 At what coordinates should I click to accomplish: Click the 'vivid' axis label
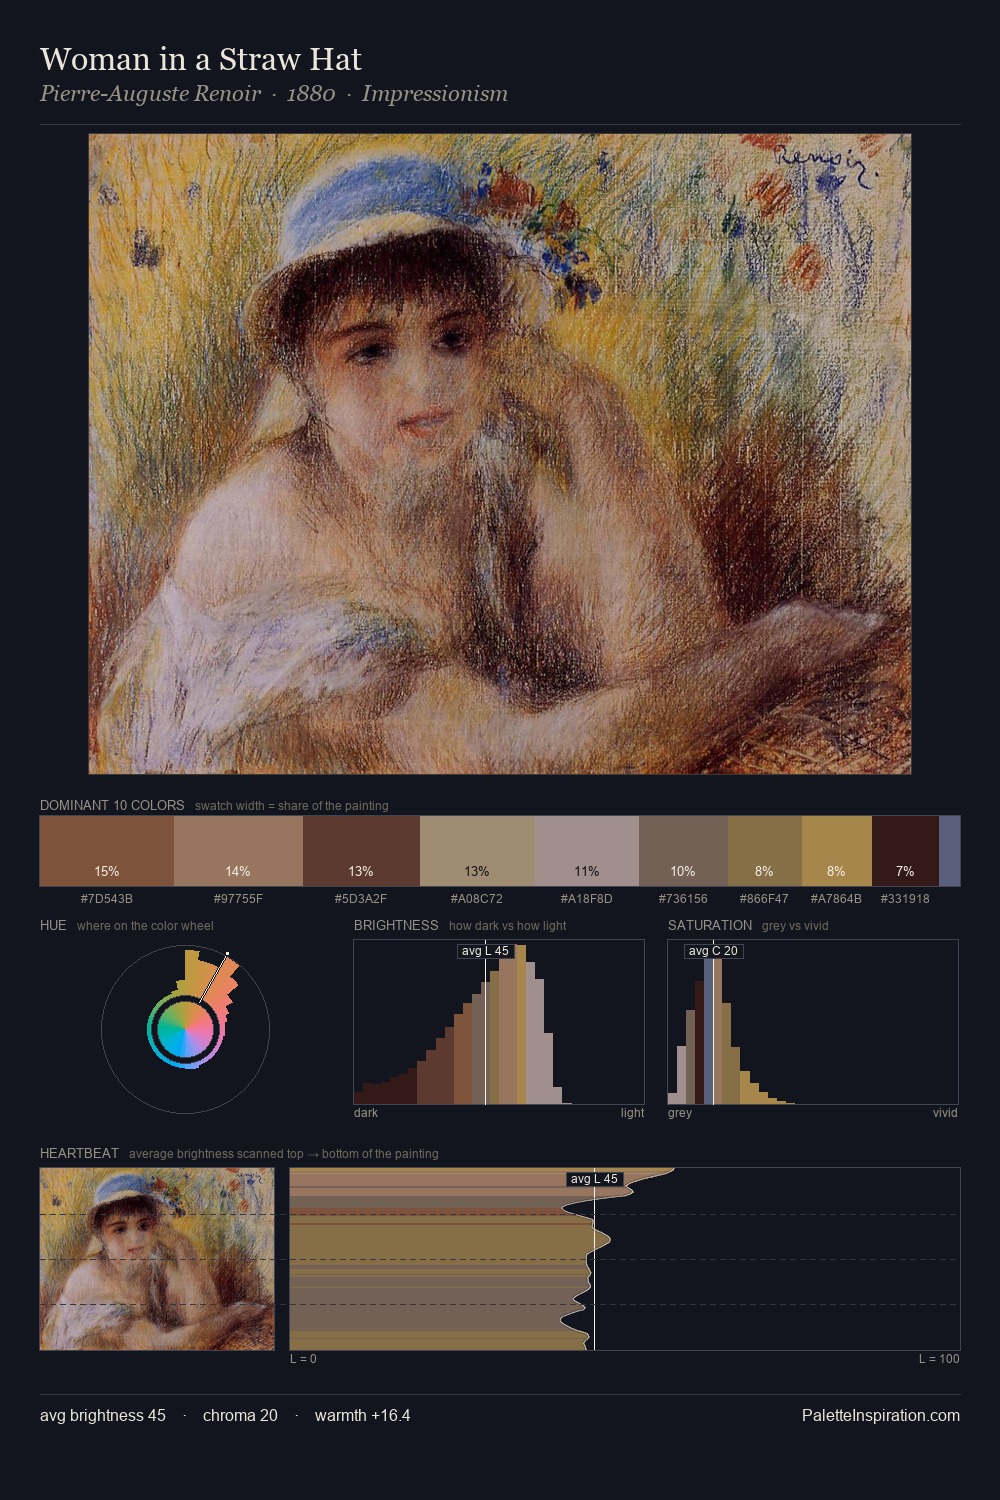point(945,1113)
